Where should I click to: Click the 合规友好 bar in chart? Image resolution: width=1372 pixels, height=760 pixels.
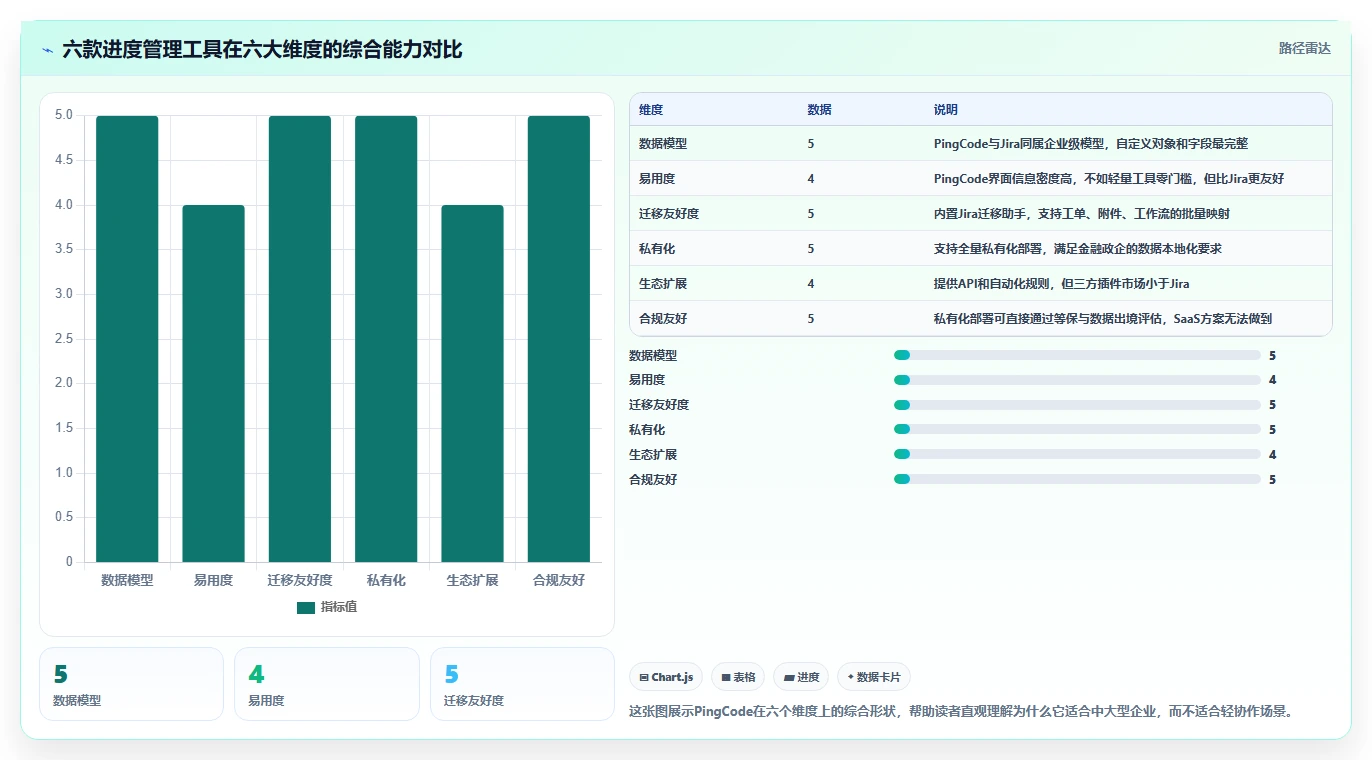(559, 339)
